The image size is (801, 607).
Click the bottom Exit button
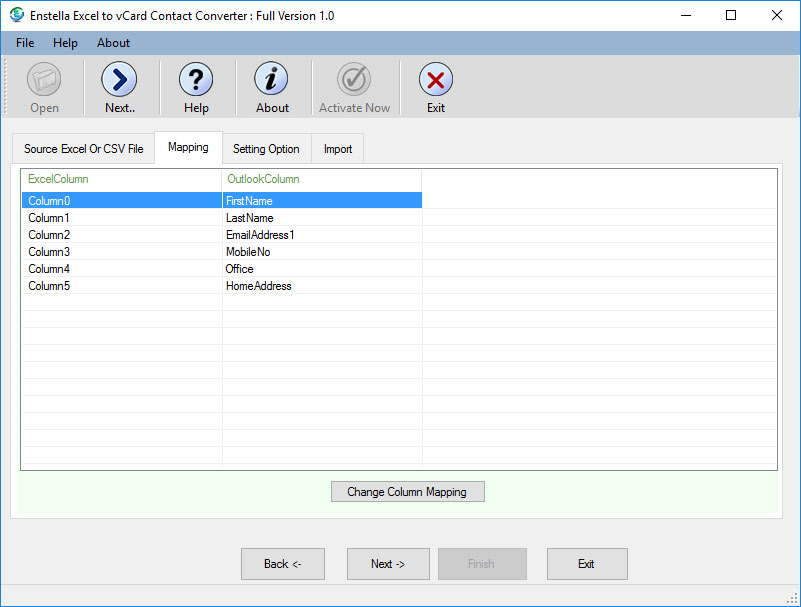pyautogui.click(x=587, y=564)
